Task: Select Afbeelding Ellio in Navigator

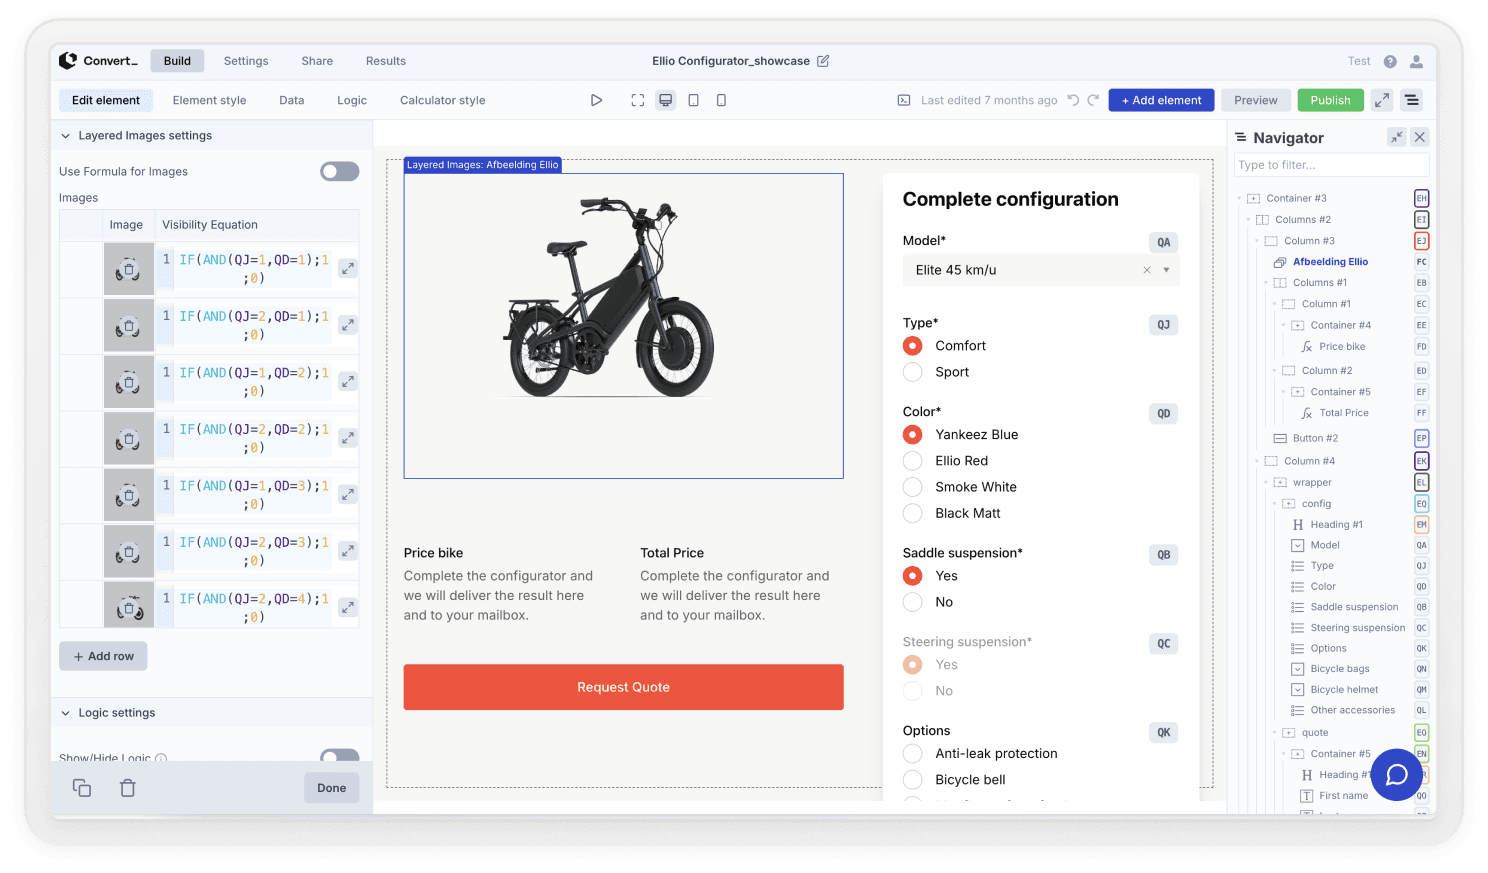Action: tap(1330, 262)
